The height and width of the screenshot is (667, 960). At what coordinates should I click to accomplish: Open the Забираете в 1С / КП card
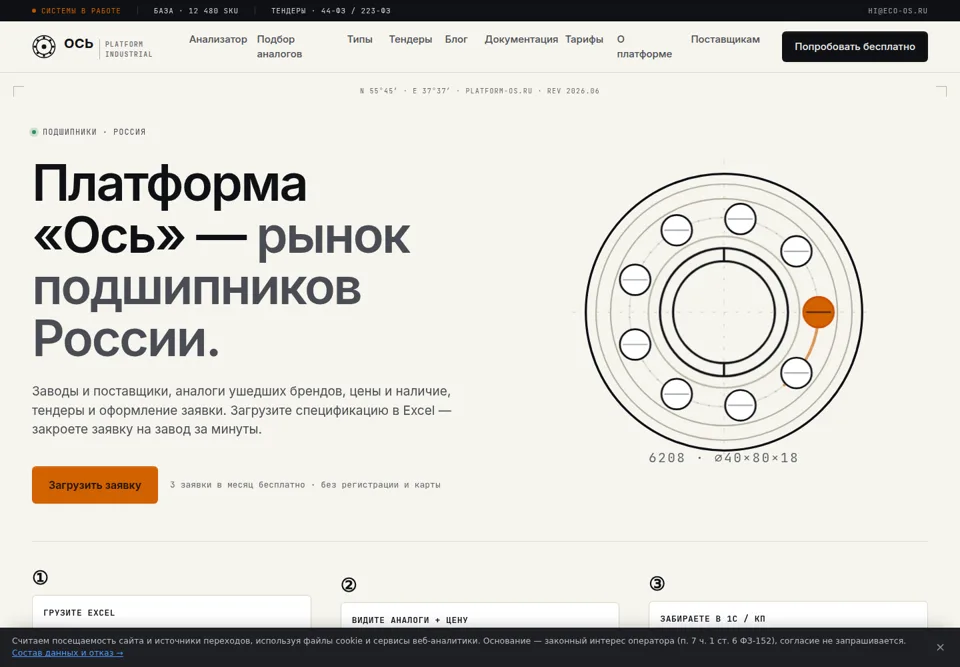tap(789, 615)
